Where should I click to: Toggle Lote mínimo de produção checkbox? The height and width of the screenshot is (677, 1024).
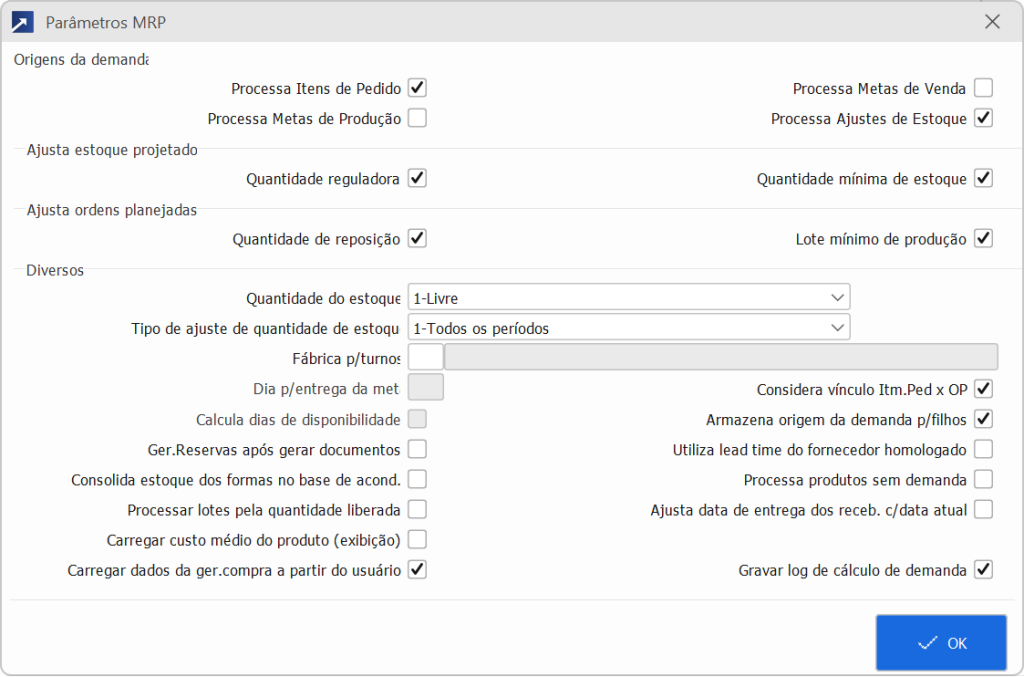[x=984, y=238]
